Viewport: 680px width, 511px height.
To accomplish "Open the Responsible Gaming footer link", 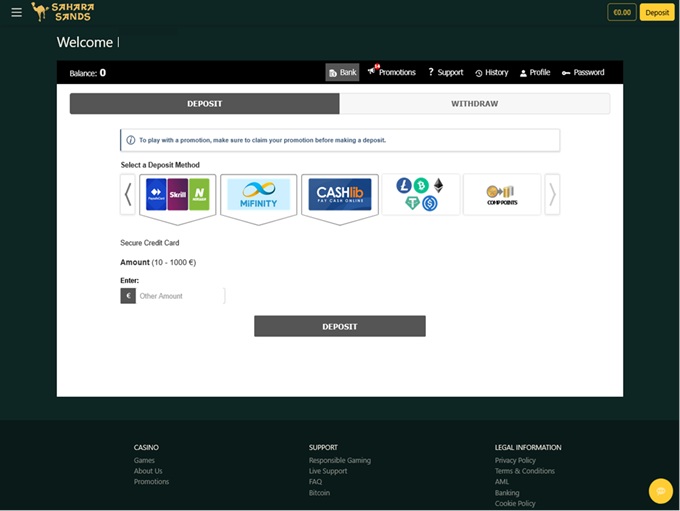I will point(339,460).
